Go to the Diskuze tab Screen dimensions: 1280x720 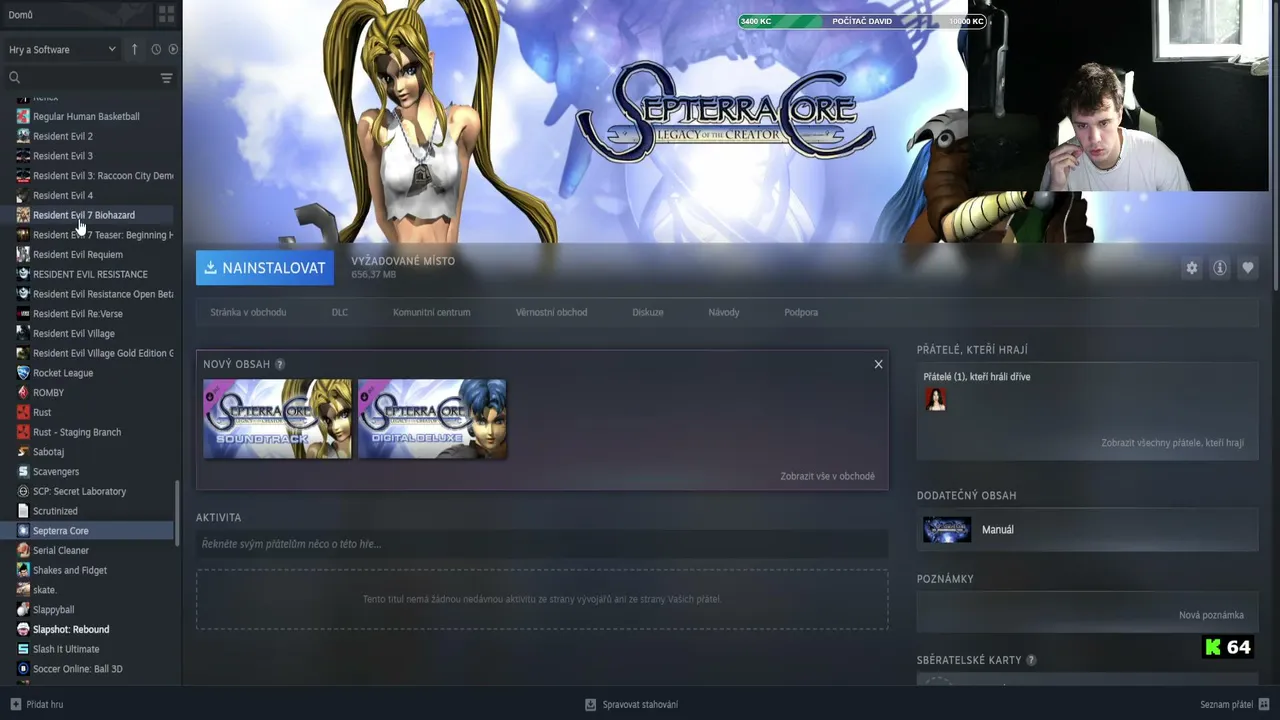tap(648, 312)
